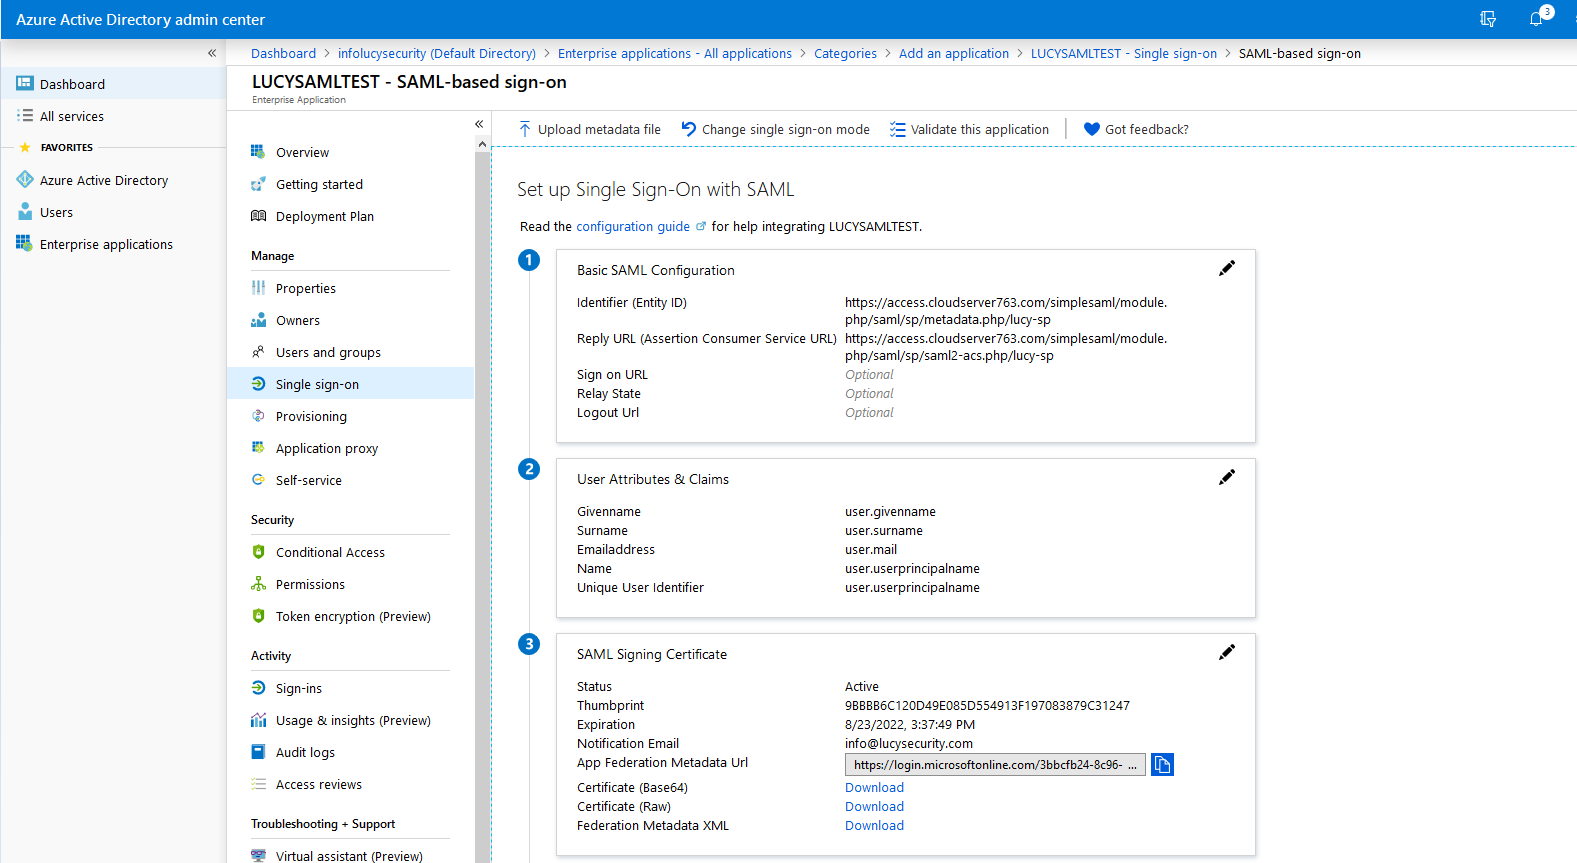Click the Azure Active Directory diamond icon
The image size is (1577, 863).
coord(24,179)
